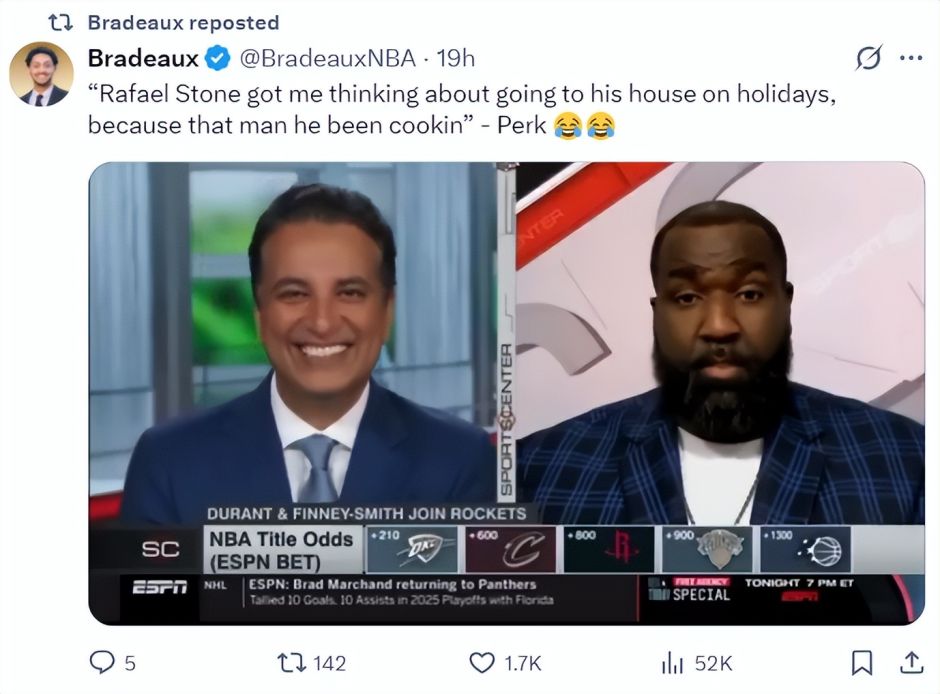Image resolution: width=940 pixels, height=694 pixels.
Task: Click the 52K views count
Action: click(x=712, y=663)
